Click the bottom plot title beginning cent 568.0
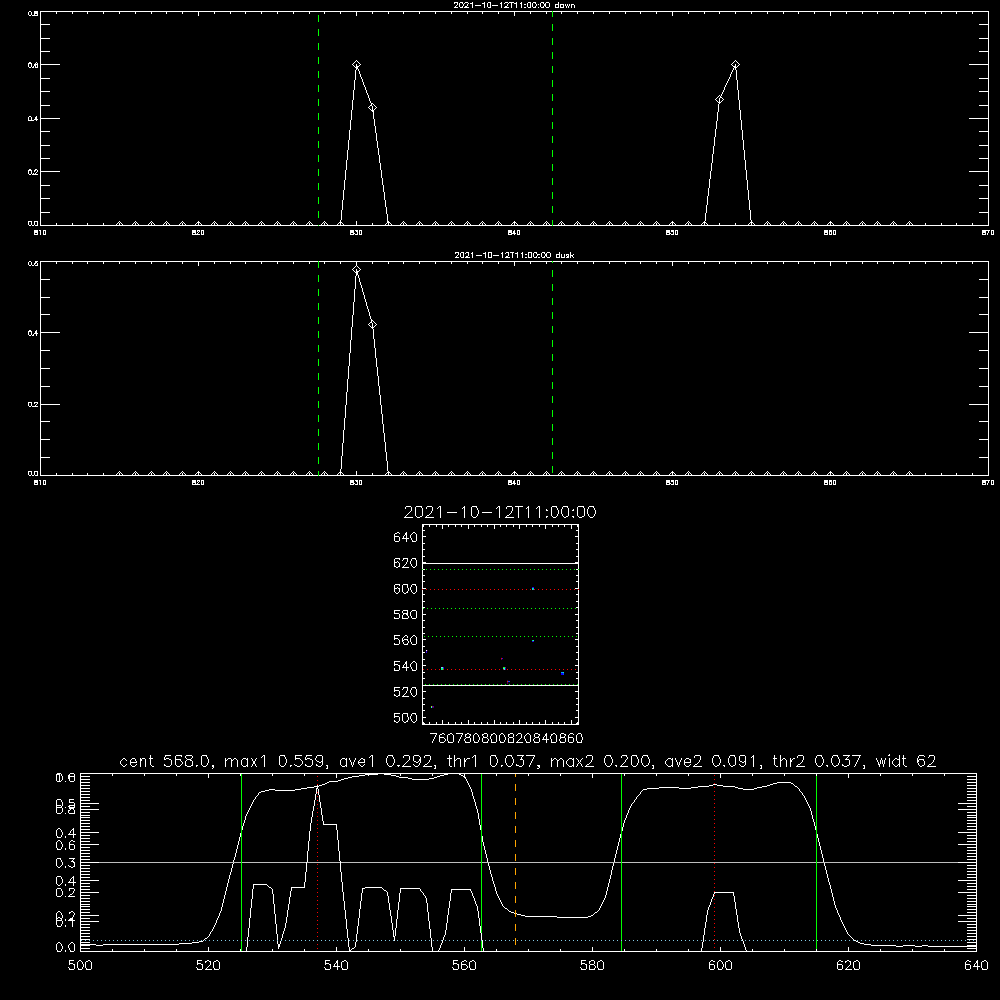 click(x=528, y=761)
